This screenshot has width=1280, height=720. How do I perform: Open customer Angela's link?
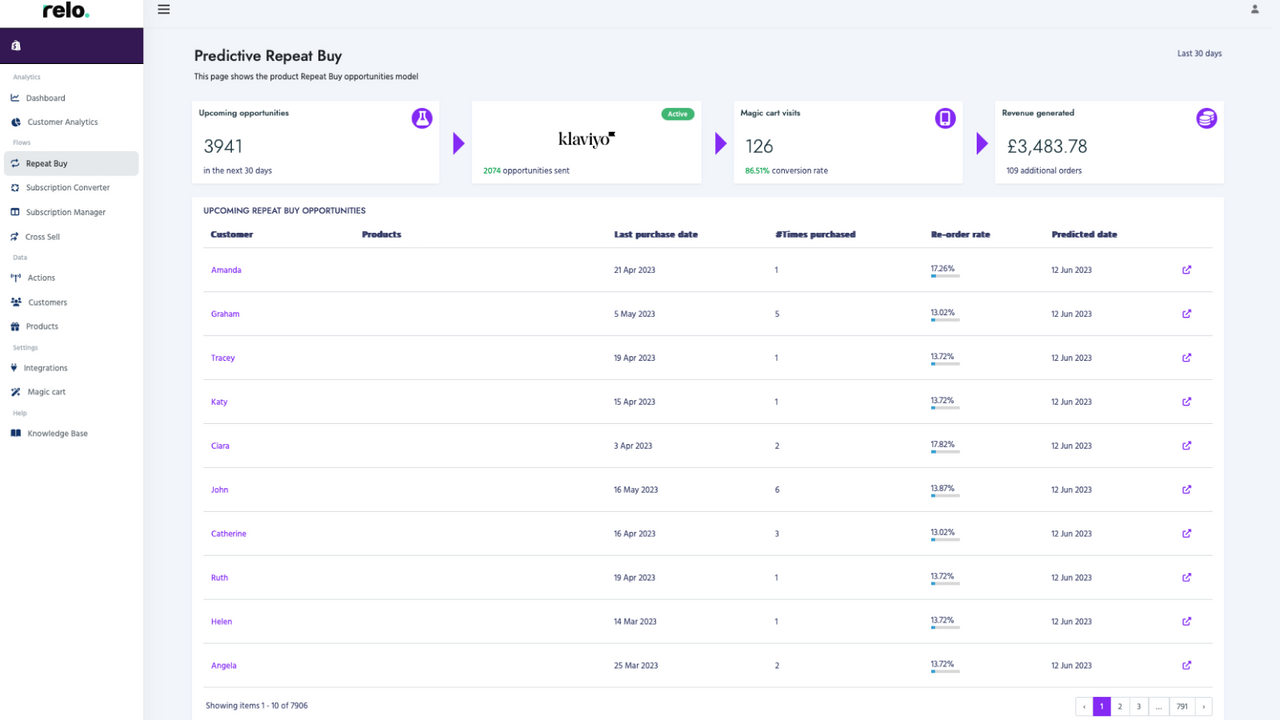224,666
